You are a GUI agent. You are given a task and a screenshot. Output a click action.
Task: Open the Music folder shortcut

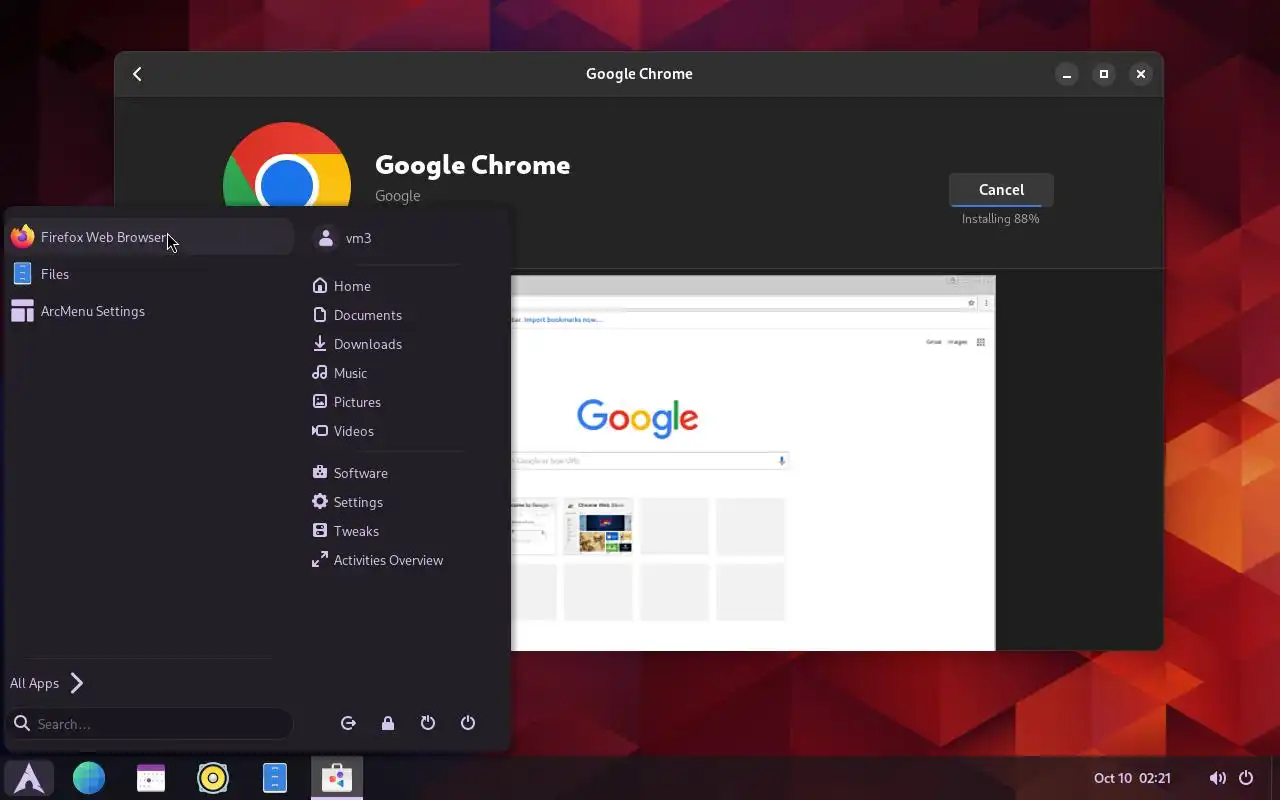[340, 373]
